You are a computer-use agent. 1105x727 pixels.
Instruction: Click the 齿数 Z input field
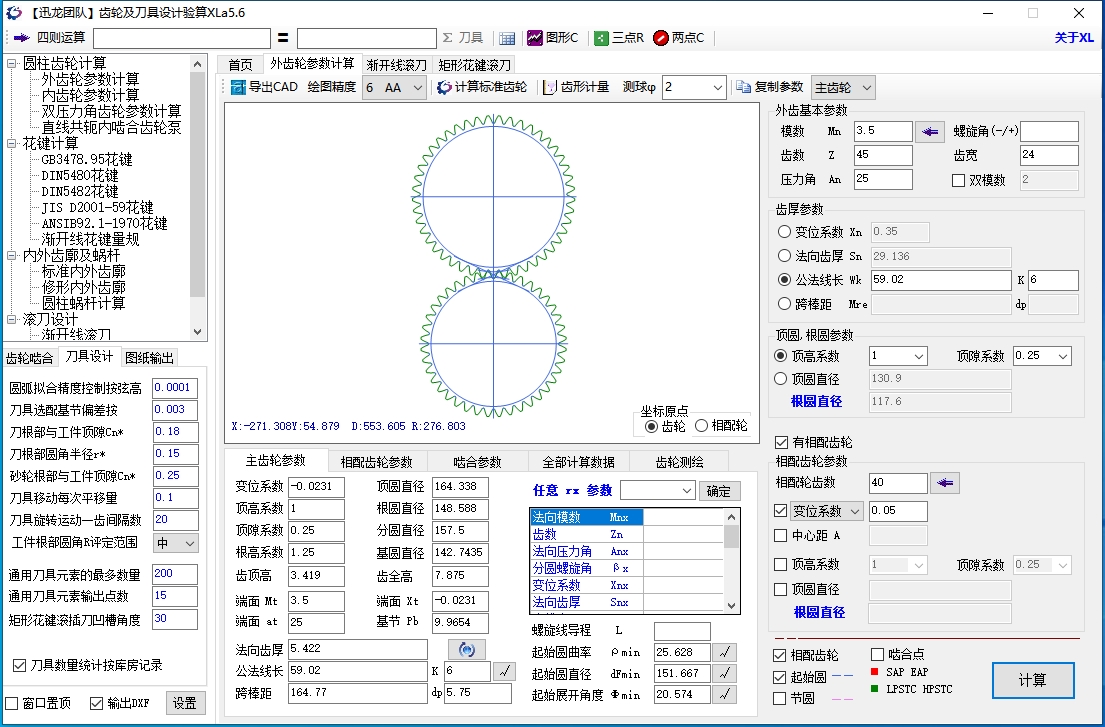(883, 155)
